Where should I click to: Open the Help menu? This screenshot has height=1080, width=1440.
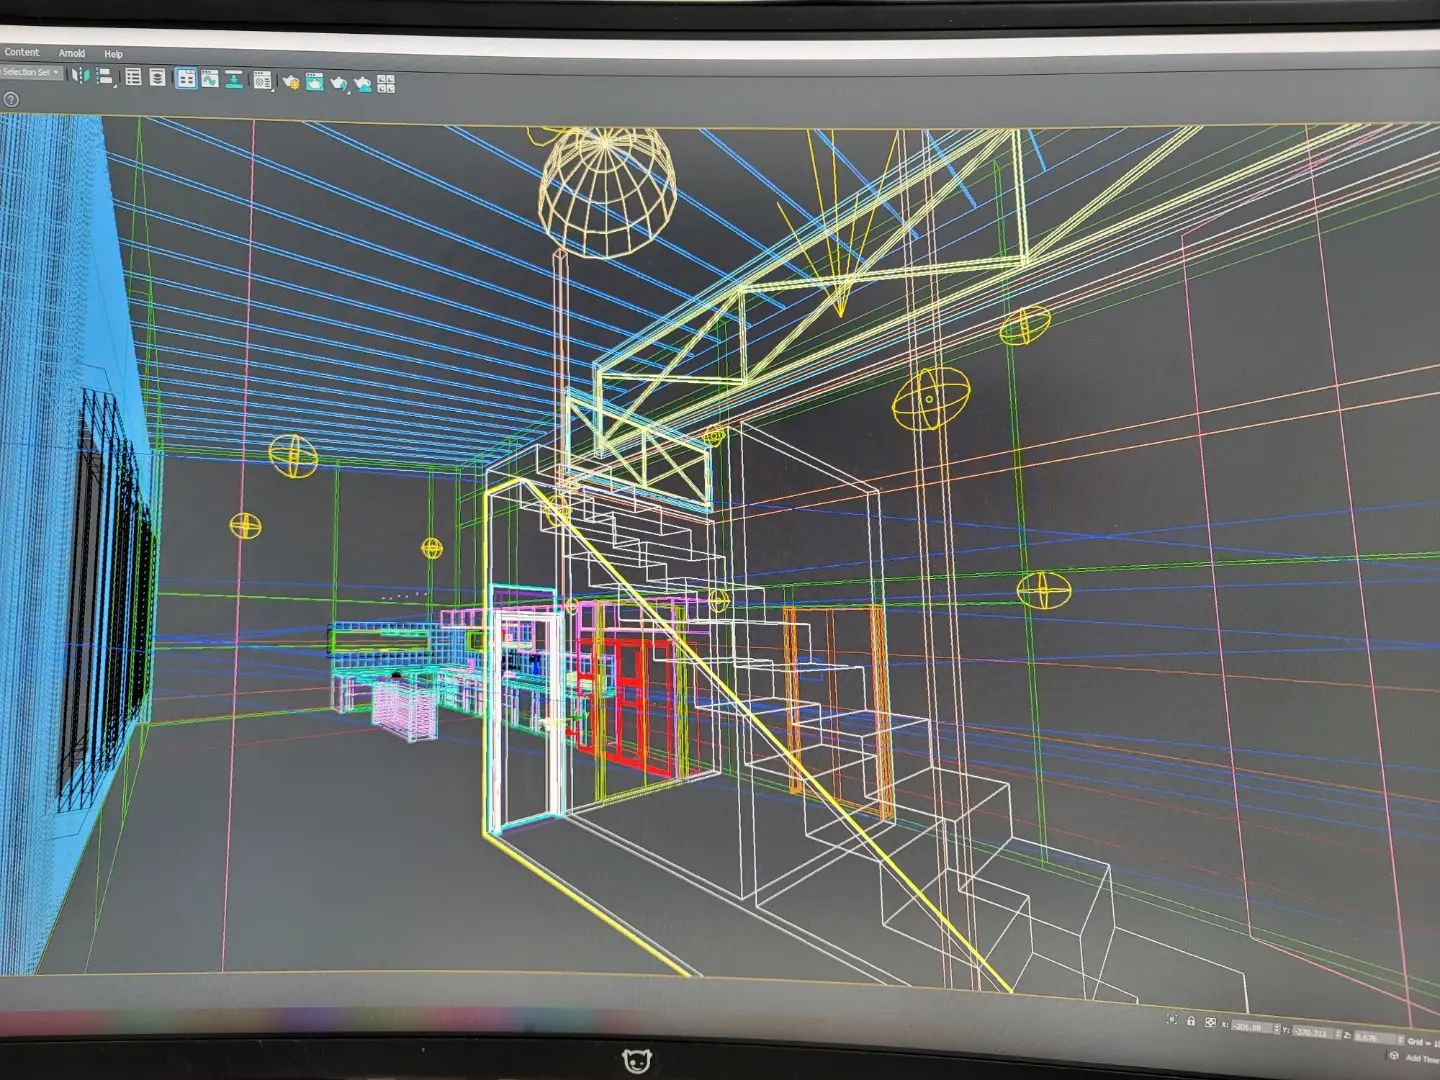click(x=113, y=54)
